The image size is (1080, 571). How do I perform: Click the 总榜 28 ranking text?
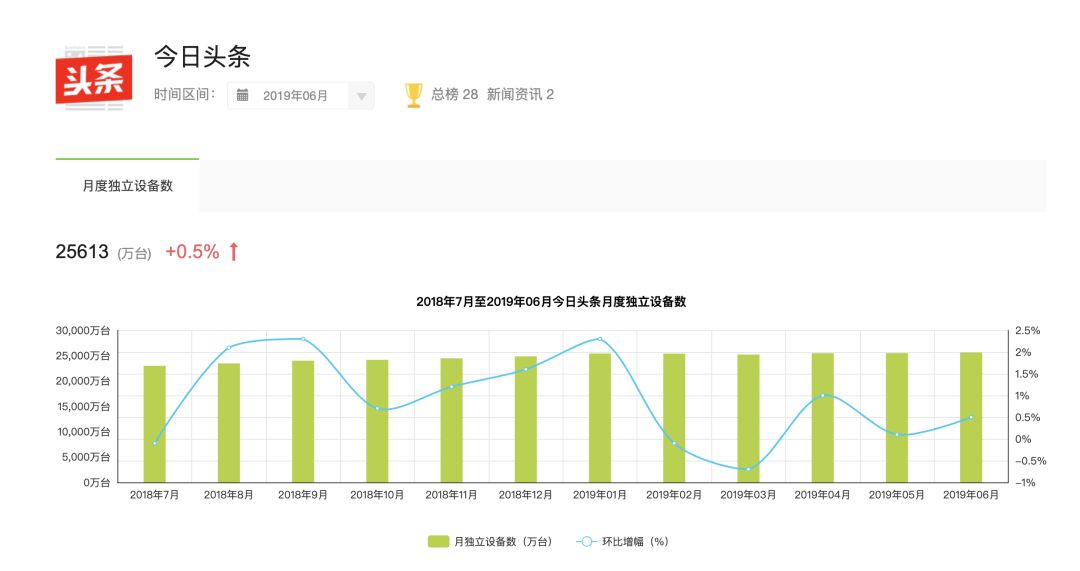pyautogui.click(x=455, y=94)
